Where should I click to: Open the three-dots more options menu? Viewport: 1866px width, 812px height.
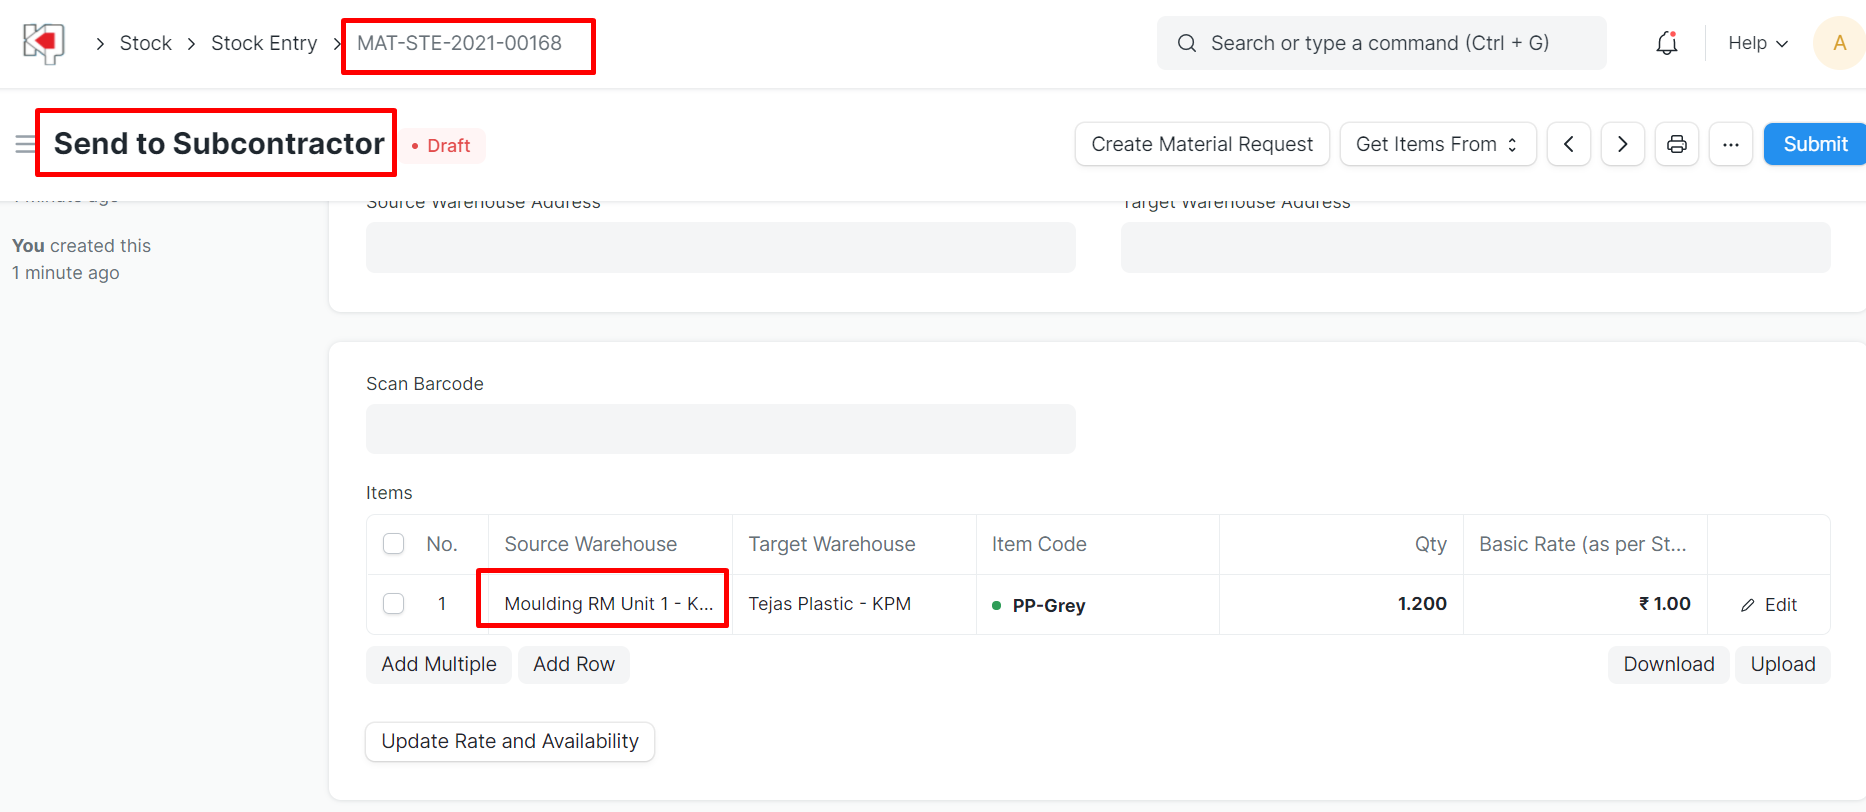coord(1730,144)
